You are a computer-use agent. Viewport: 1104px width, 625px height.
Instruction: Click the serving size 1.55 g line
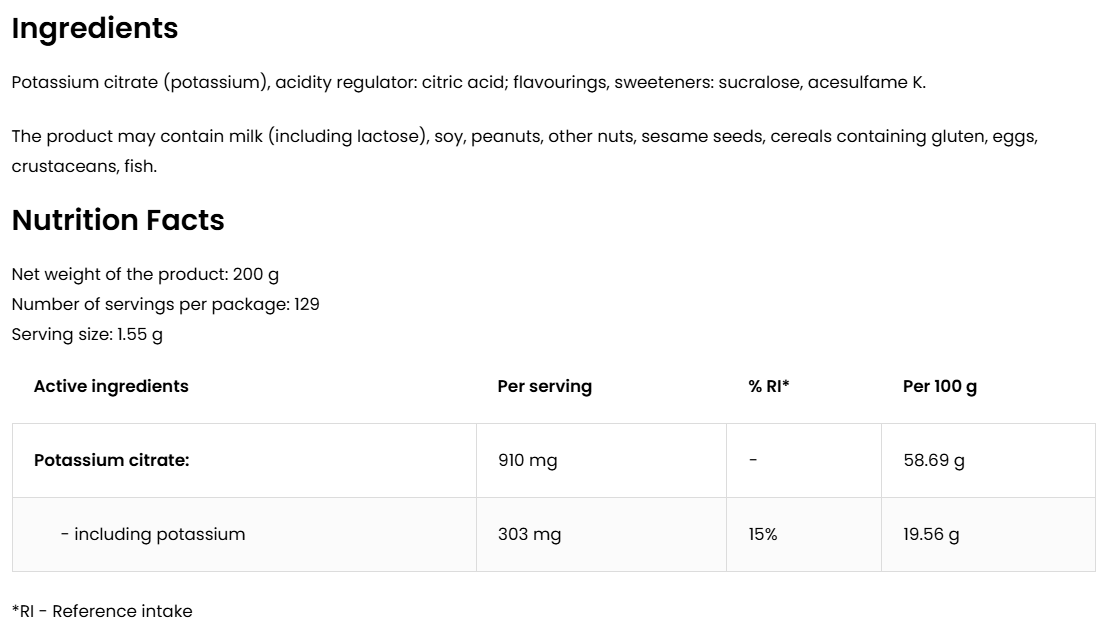(x=87, y=334)
